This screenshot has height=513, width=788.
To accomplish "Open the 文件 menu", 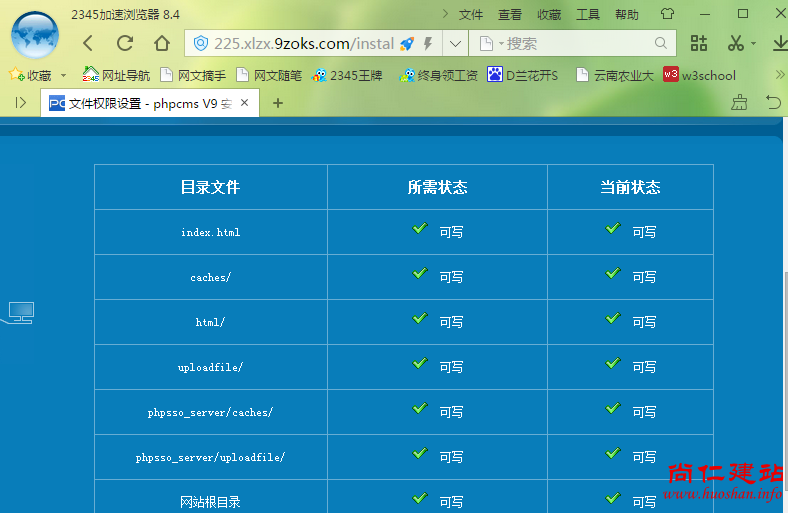I will [x=471, y=14].
